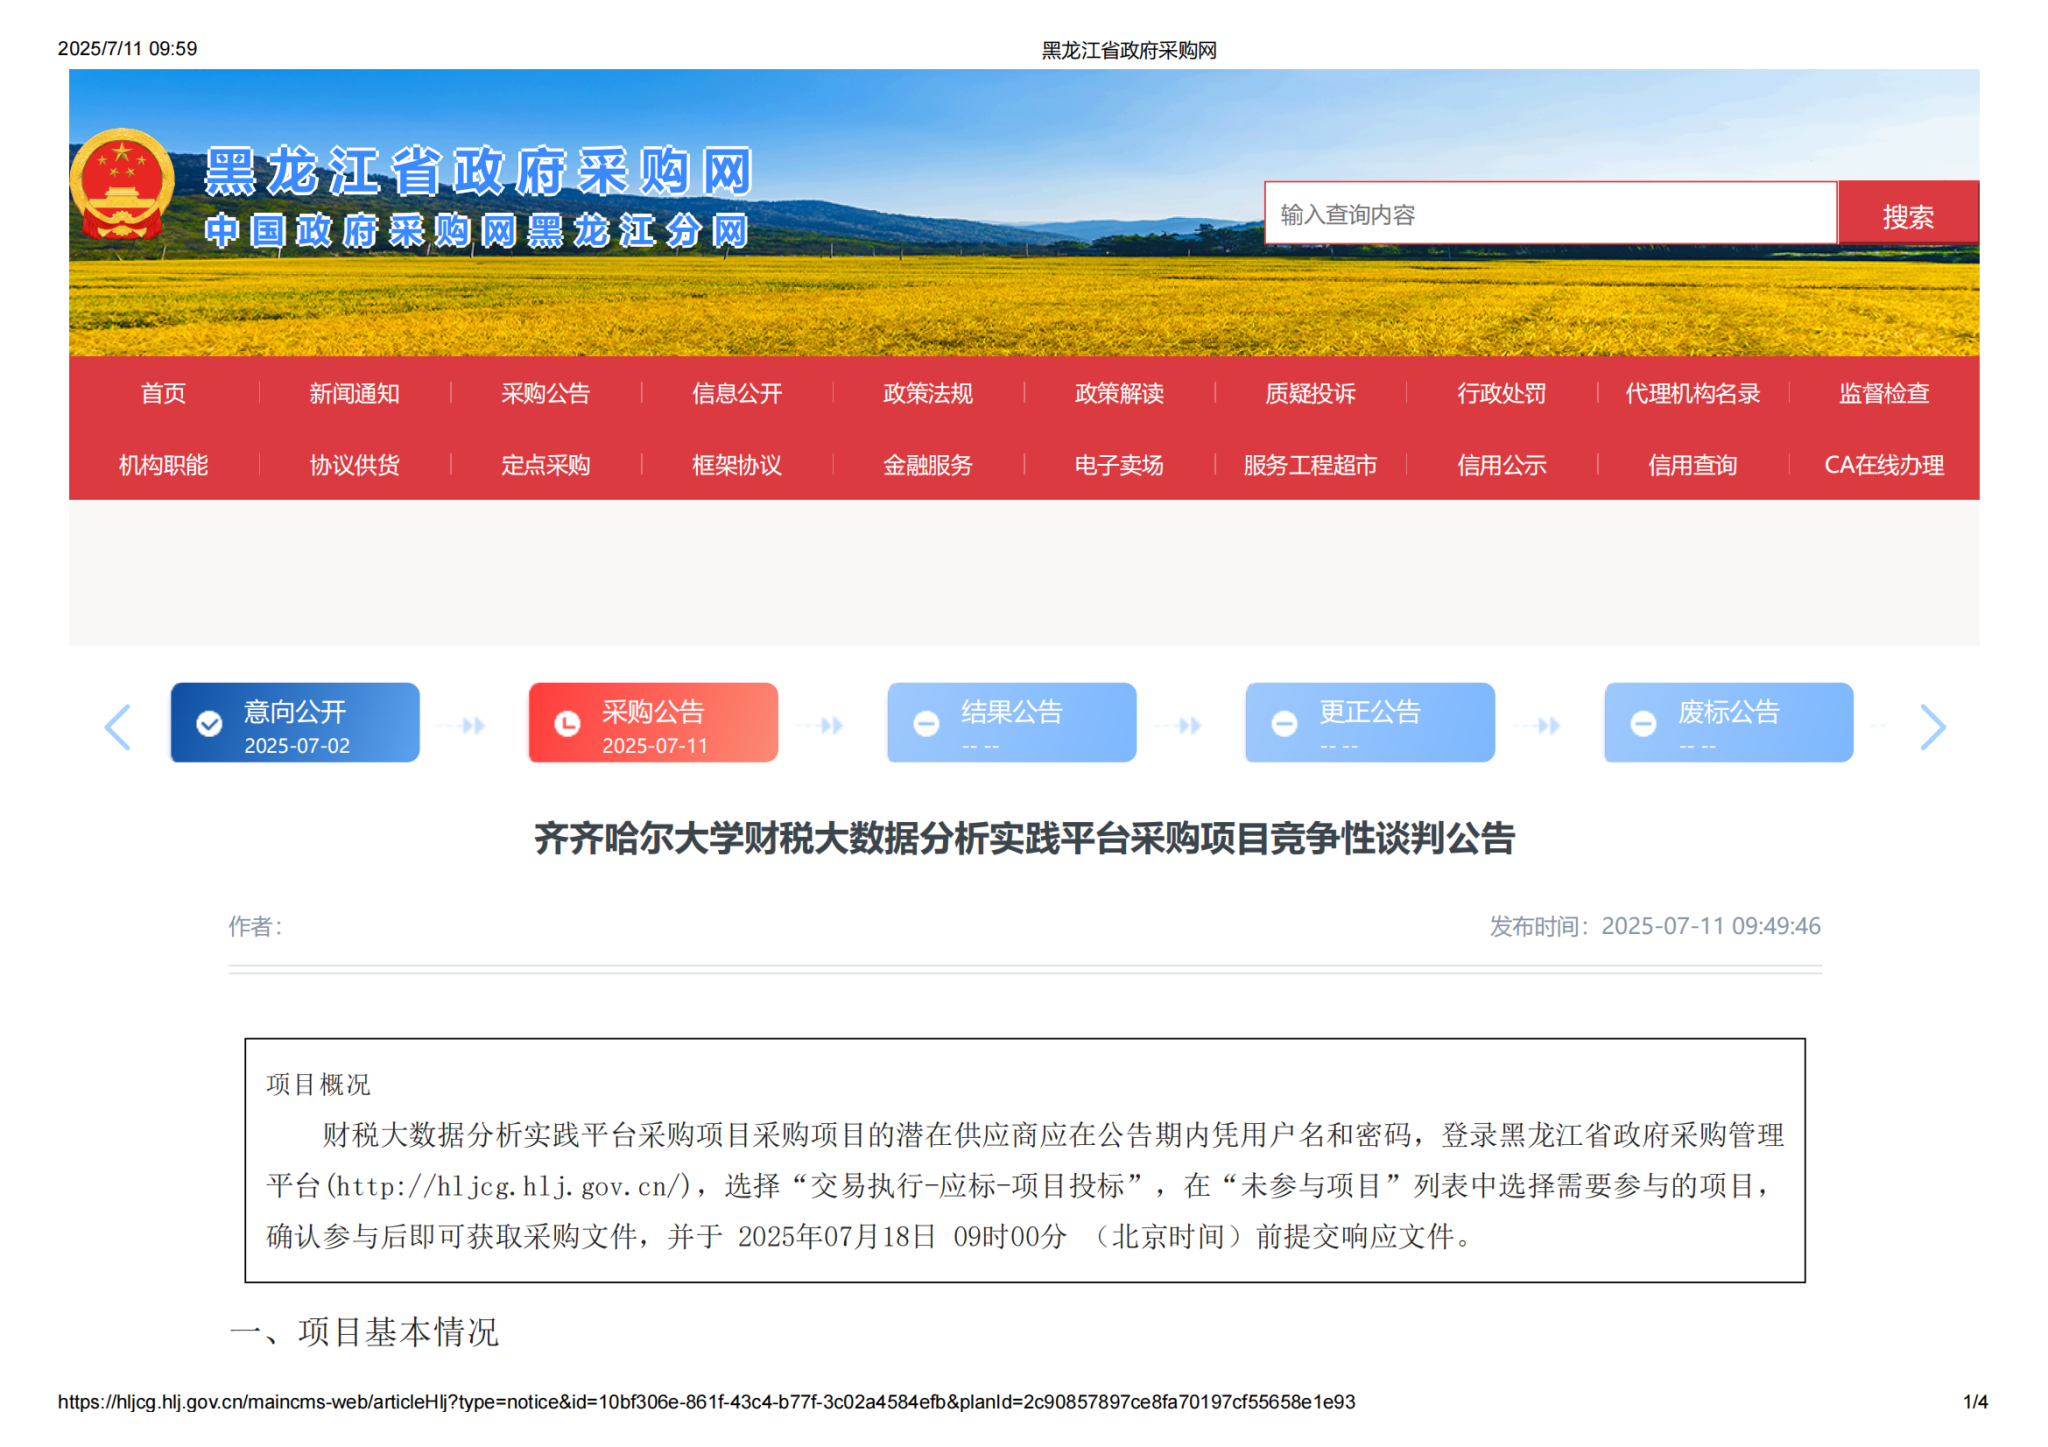Select 代理机构名录 in navigation
The image size is (2048, 1447).
(x=1692, y=393)
